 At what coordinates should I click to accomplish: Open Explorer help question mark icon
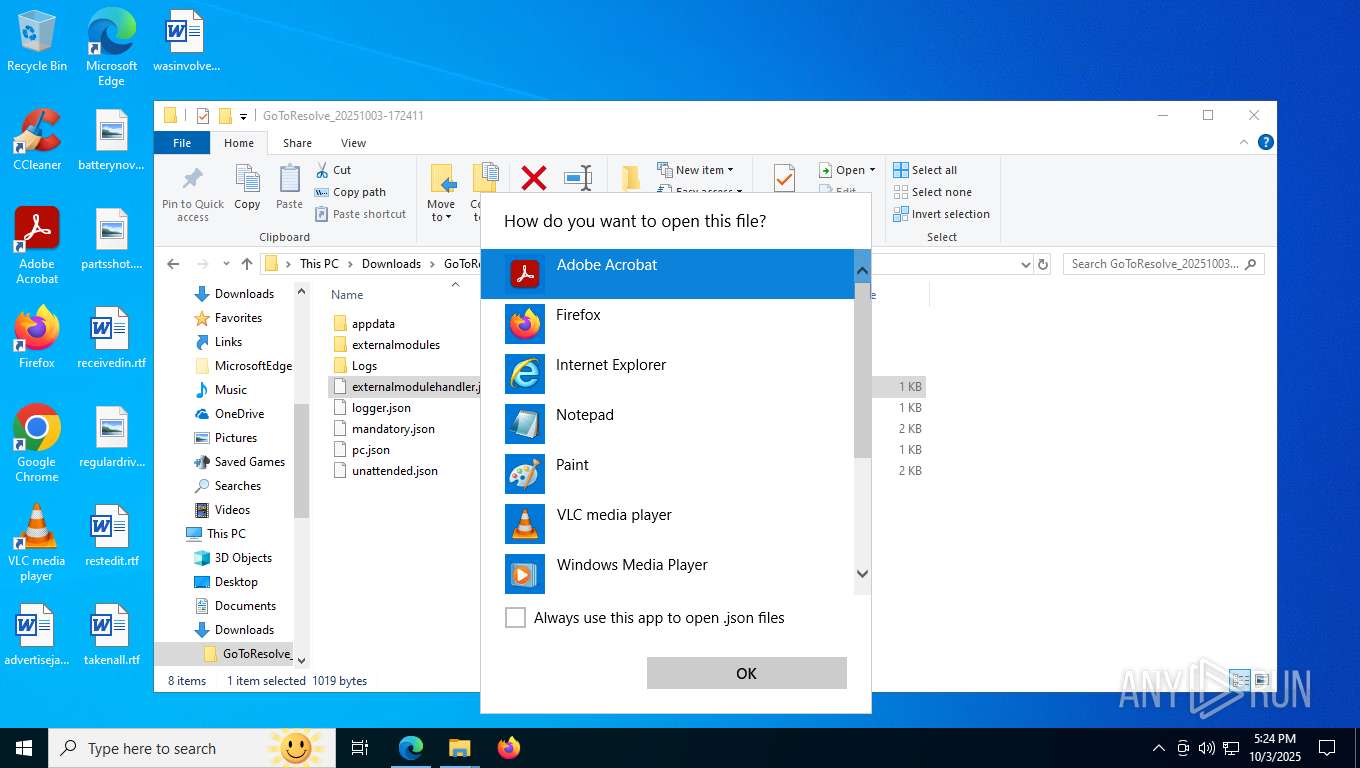click(1265, 143)
